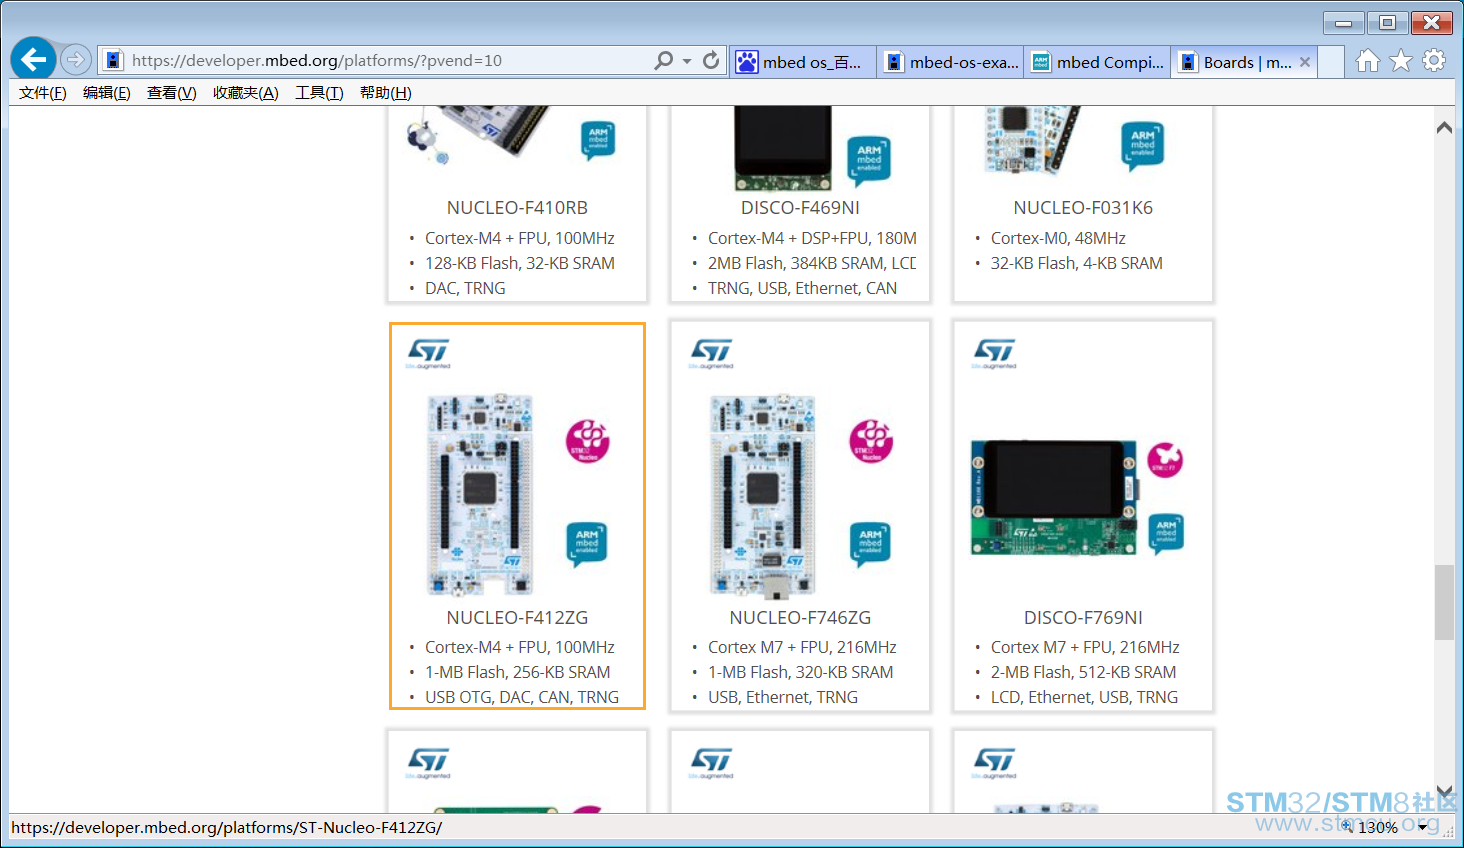The height and width of the screenshot is (848, 1464).
Task: Open the NUCLEO-F746ZG board link
Action: (x=800, y=618)
